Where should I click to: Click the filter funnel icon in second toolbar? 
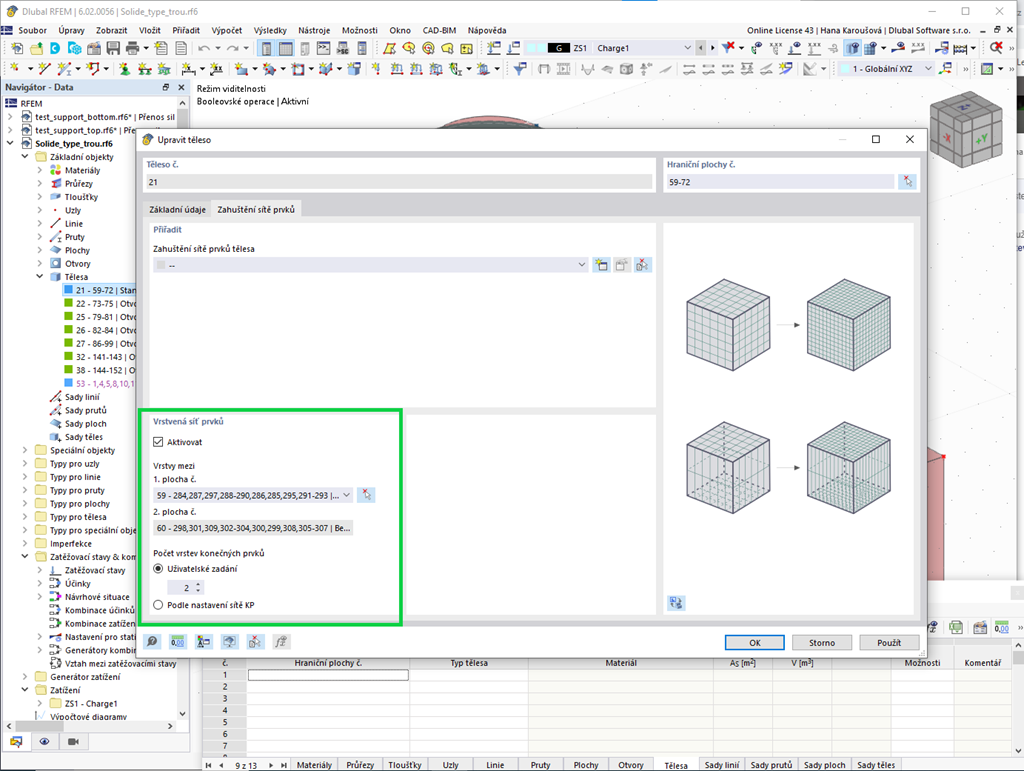(x=520, y=69)
